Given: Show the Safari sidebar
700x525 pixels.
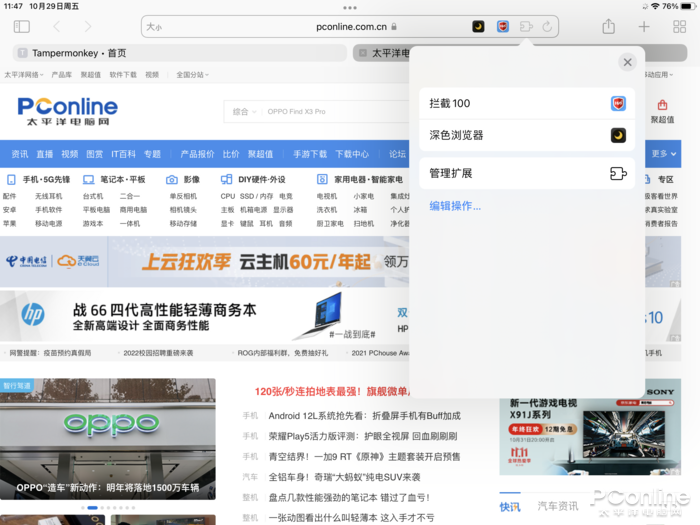Looking at the screenshot, I should pos(22,26).
